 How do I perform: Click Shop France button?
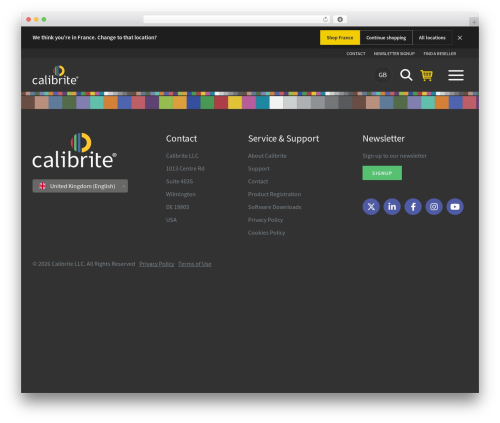340,38
